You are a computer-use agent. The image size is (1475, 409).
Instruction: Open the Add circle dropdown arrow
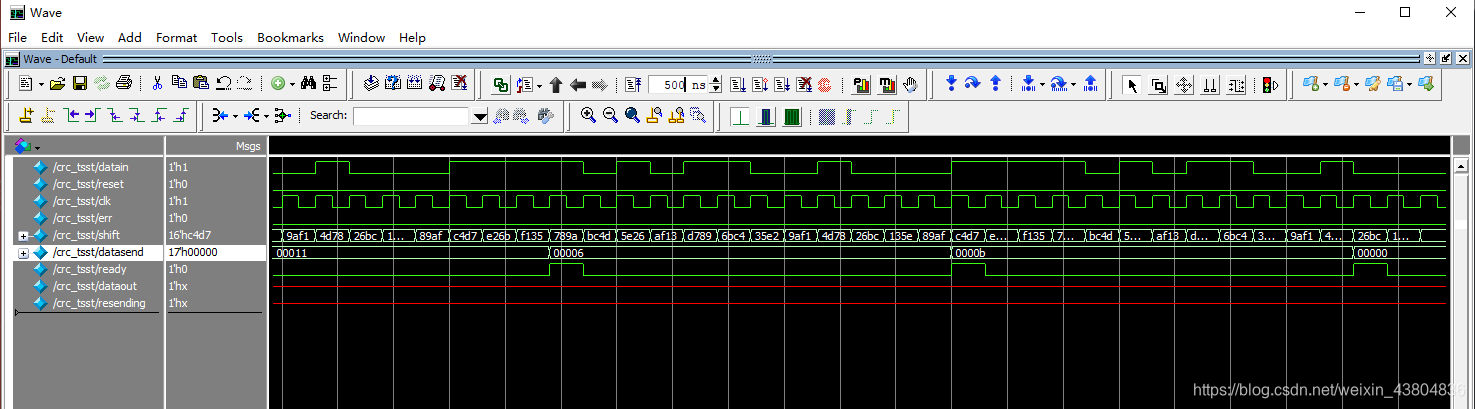291,85
